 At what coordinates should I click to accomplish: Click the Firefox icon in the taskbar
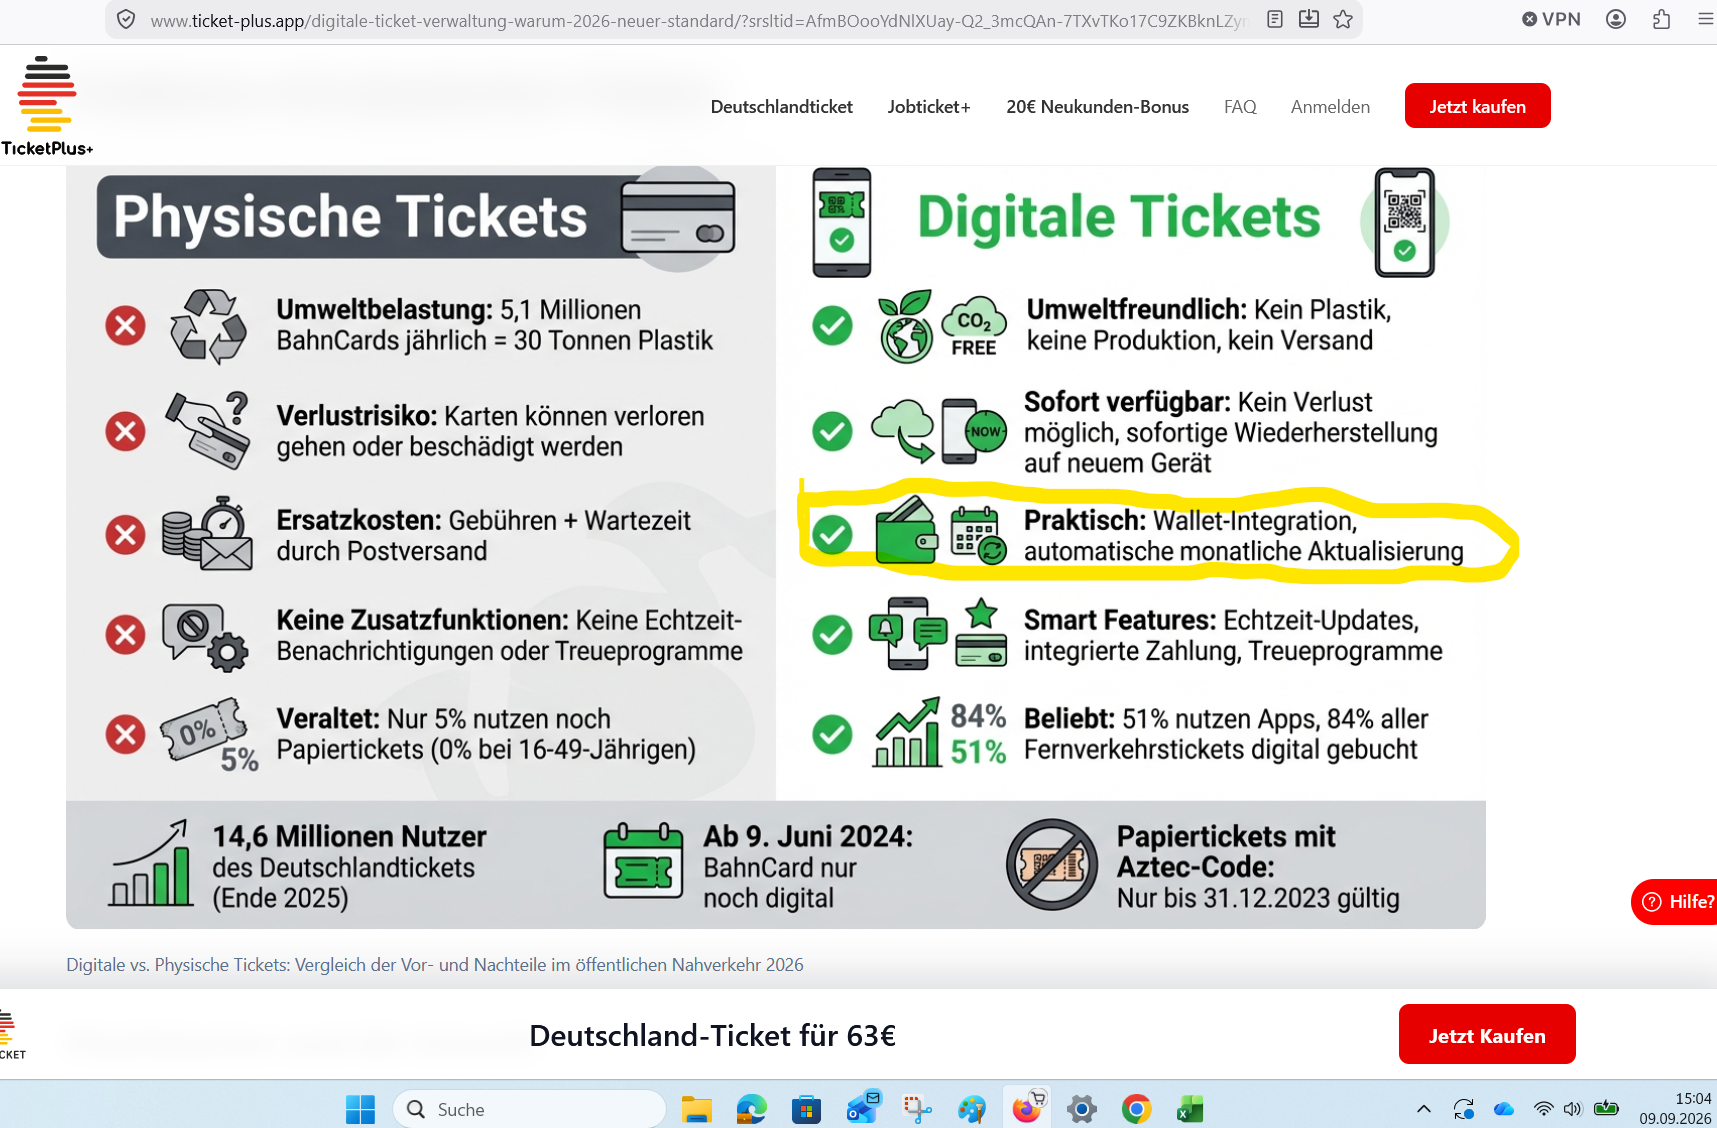point(1026,1108)
